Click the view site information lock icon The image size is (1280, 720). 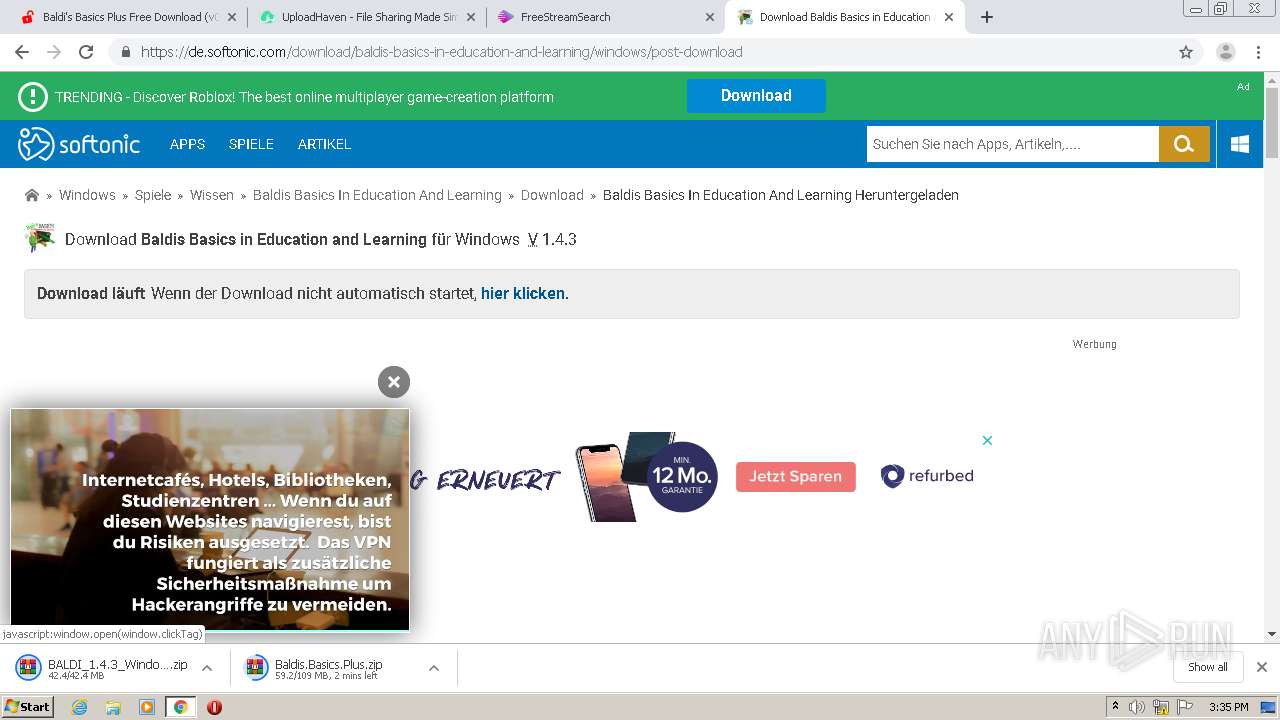[125, 52]
